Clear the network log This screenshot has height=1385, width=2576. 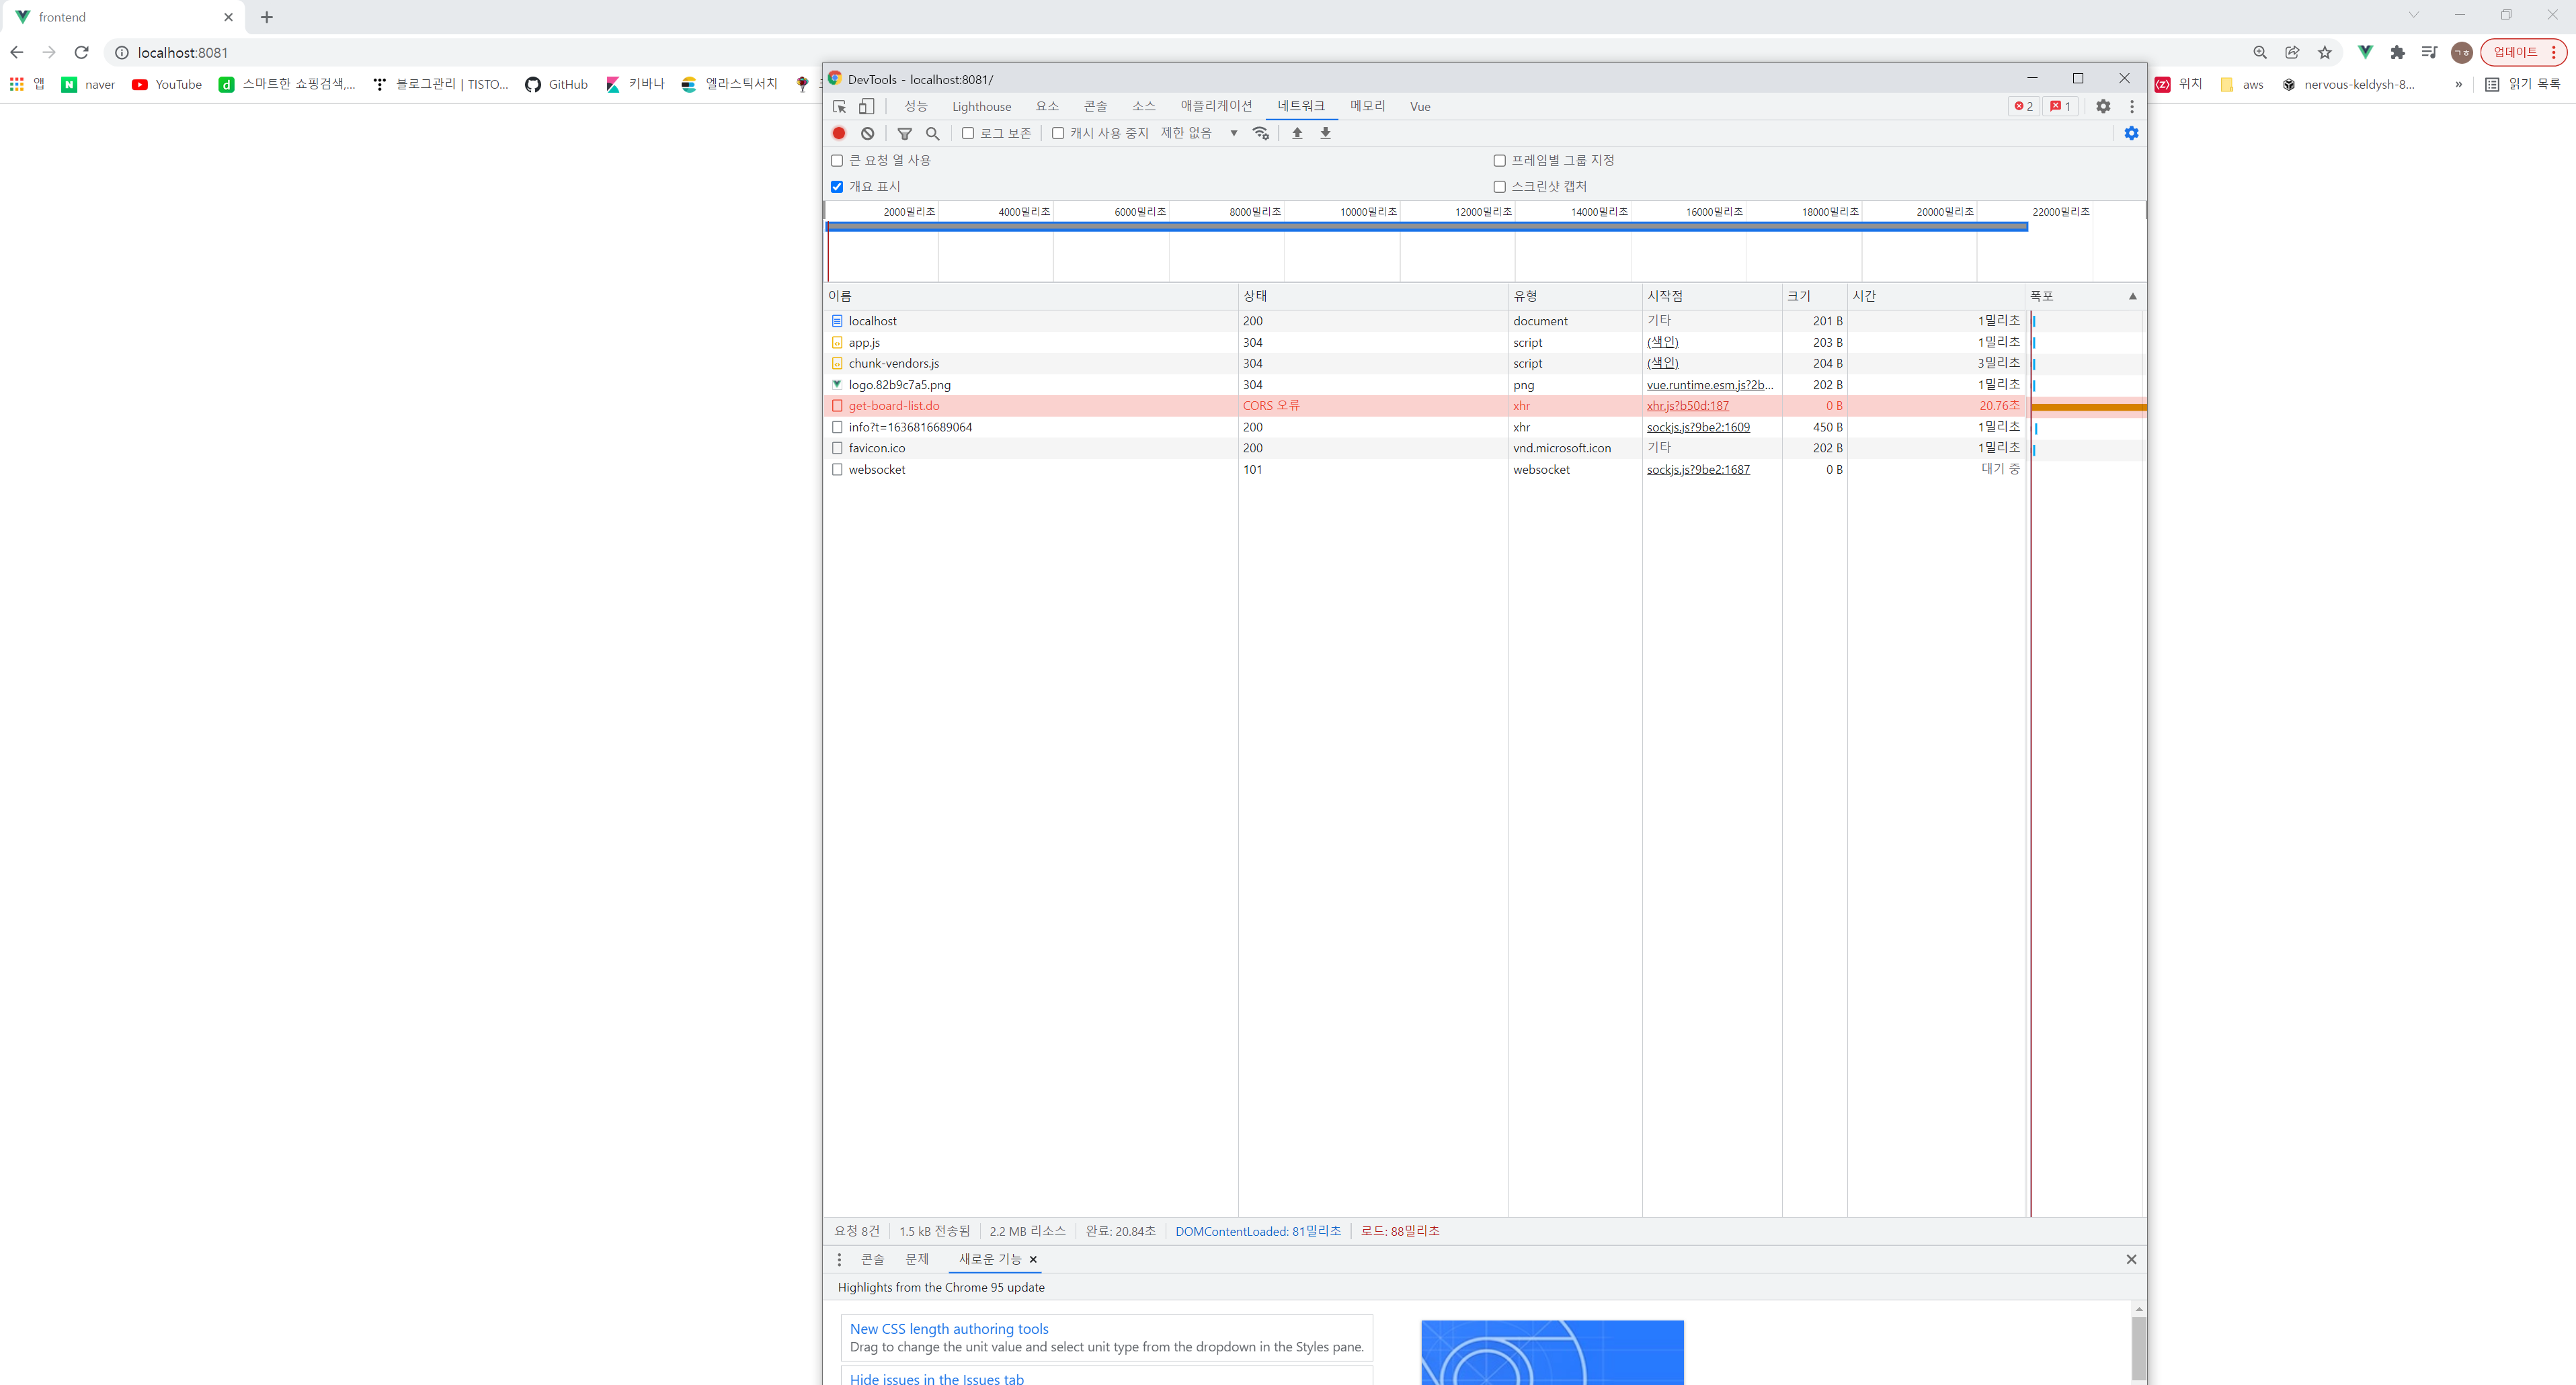[x=868, y=133]
